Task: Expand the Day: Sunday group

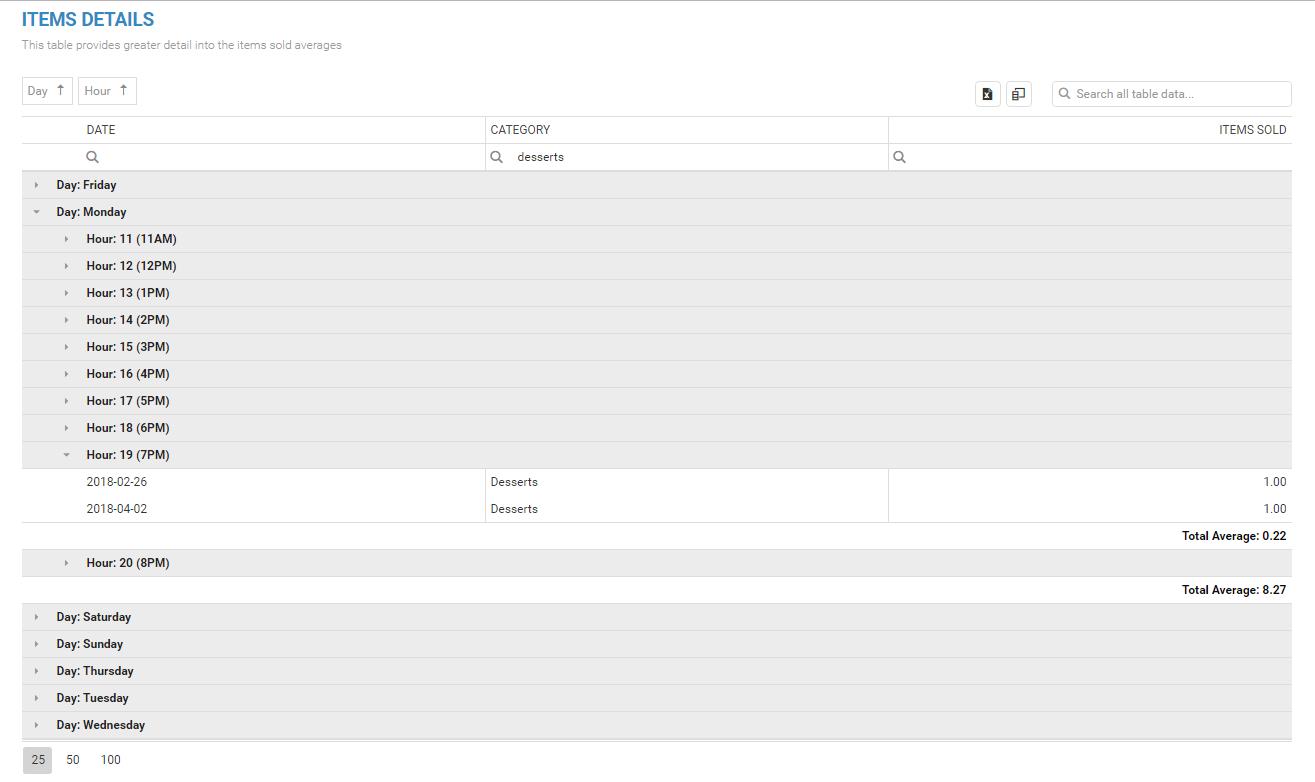Action: (37, 644)
